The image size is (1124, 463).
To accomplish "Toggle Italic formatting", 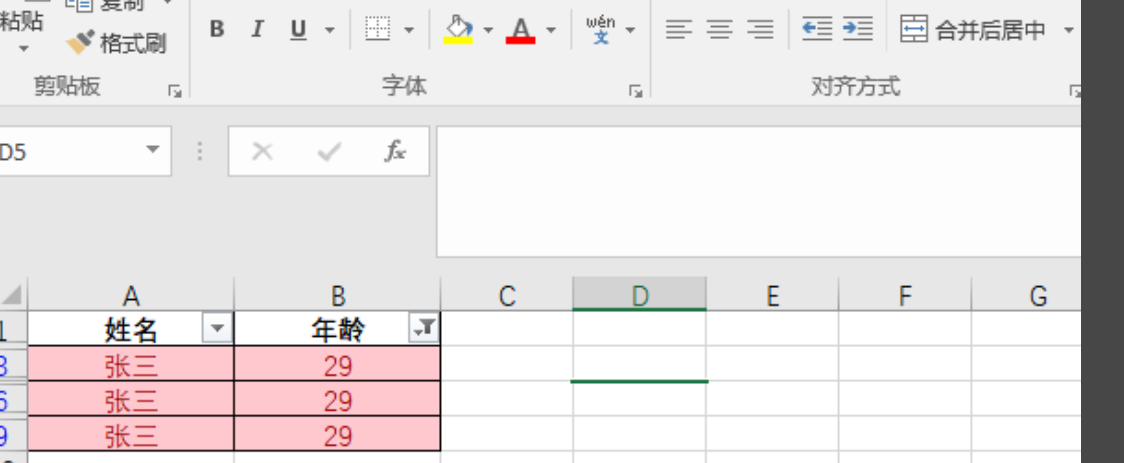I will [257, 29].
